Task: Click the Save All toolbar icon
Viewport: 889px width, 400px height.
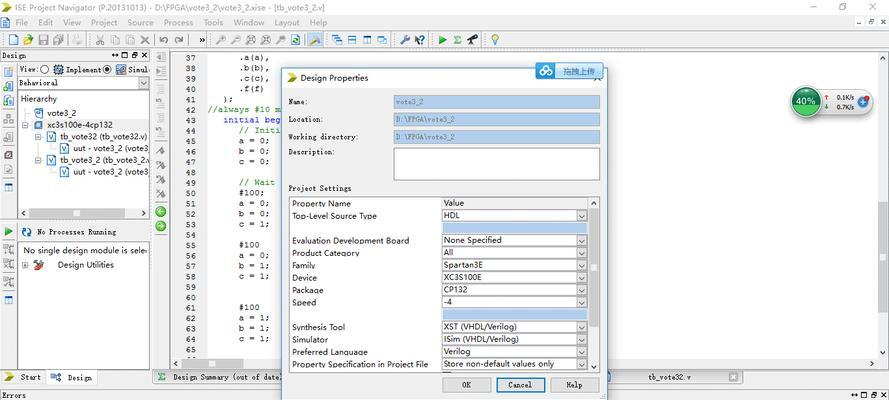Action: 58,40
